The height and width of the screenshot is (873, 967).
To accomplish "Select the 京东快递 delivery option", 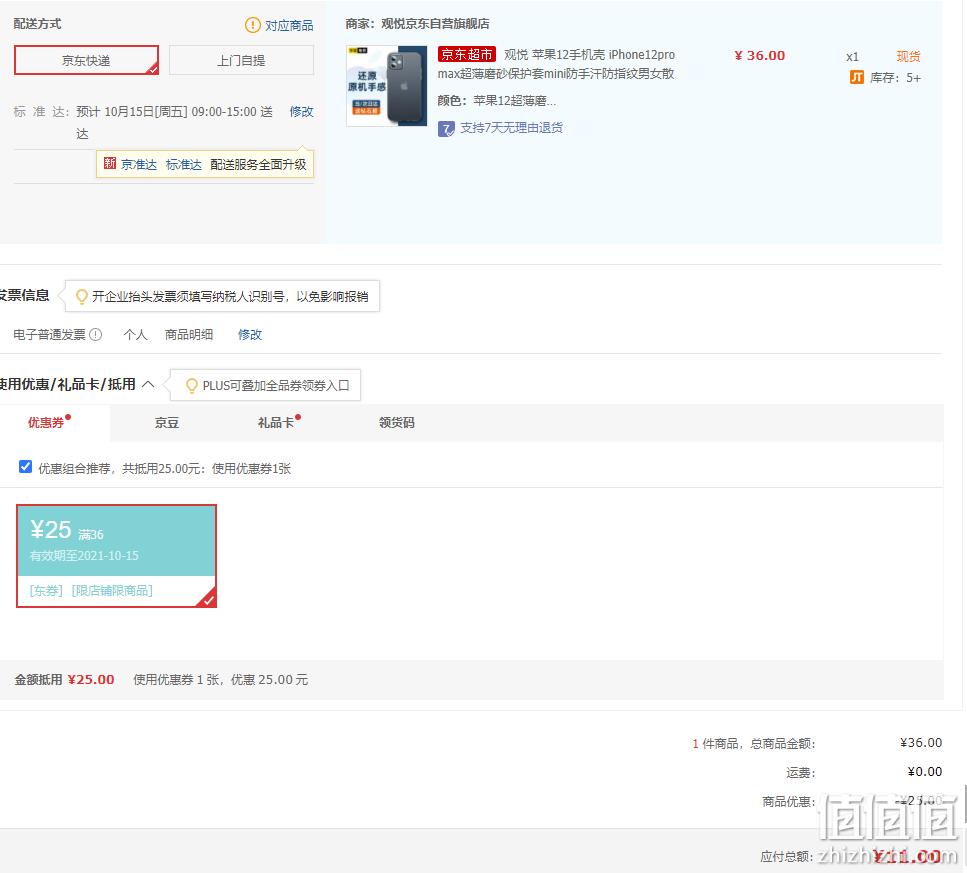I will 86,60.
